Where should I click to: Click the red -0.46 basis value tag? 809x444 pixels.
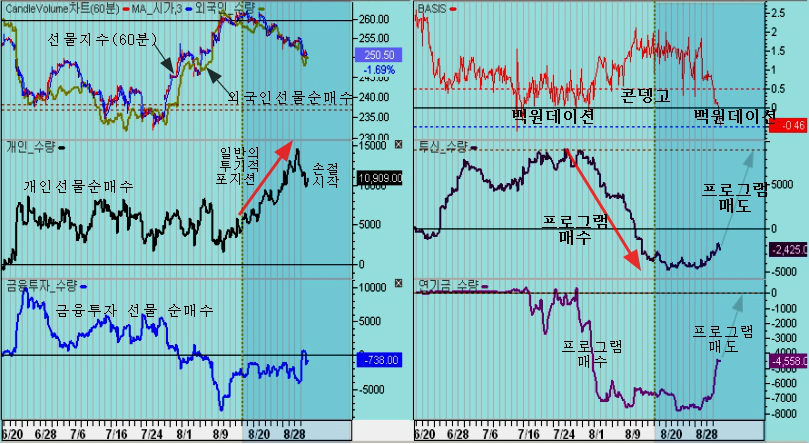coord(788,125)
